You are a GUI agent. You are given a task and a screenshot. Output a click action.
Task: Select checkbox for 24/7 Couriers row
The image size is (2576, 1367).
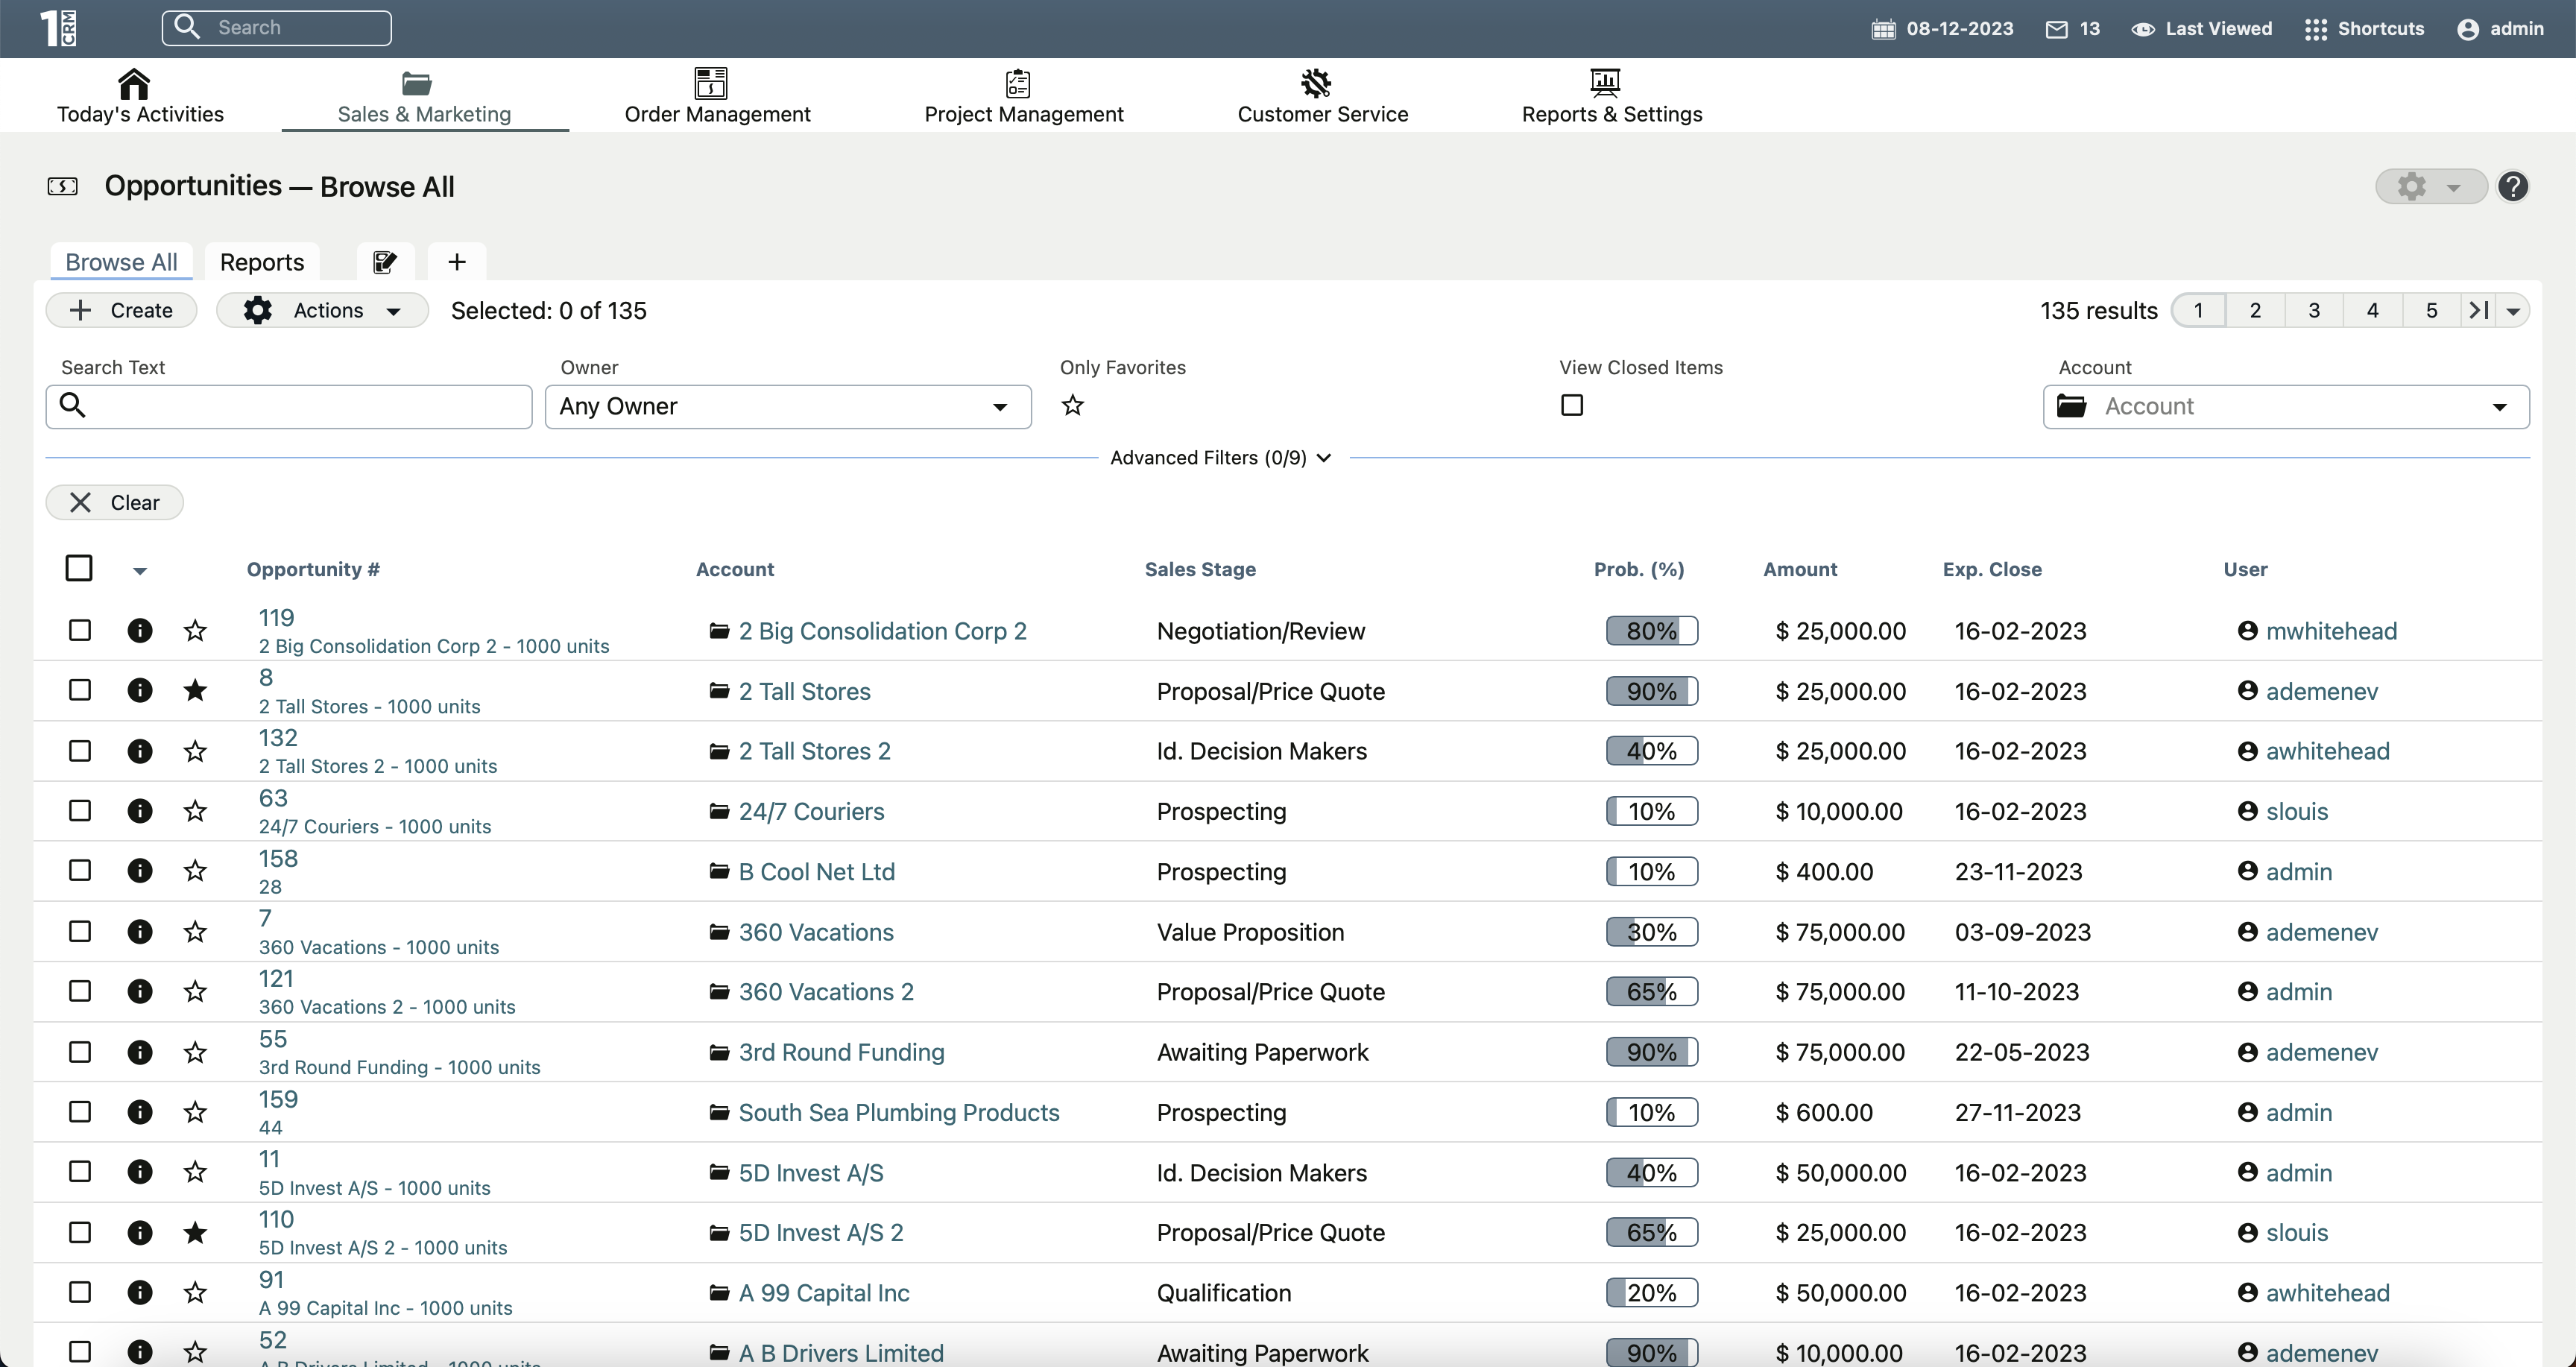click(80, 811)
